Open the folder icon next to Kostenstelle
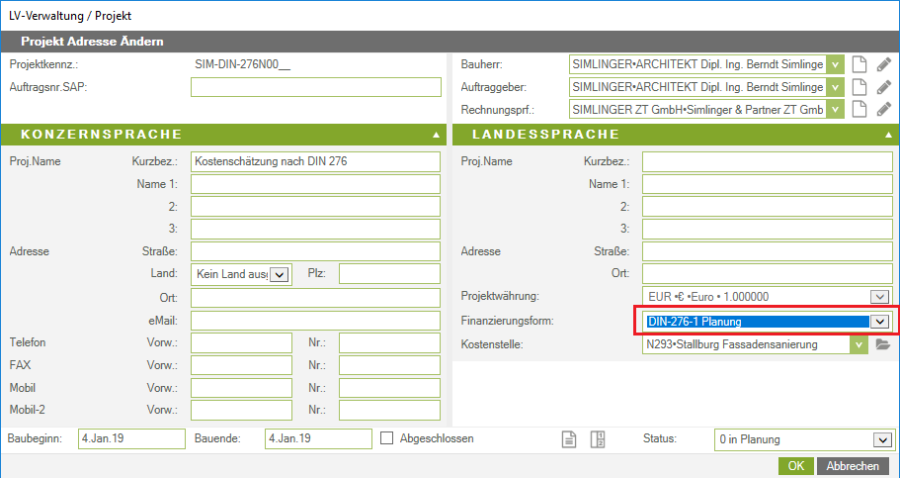Viewport: 900px width, 478px height. click(882, 345)
